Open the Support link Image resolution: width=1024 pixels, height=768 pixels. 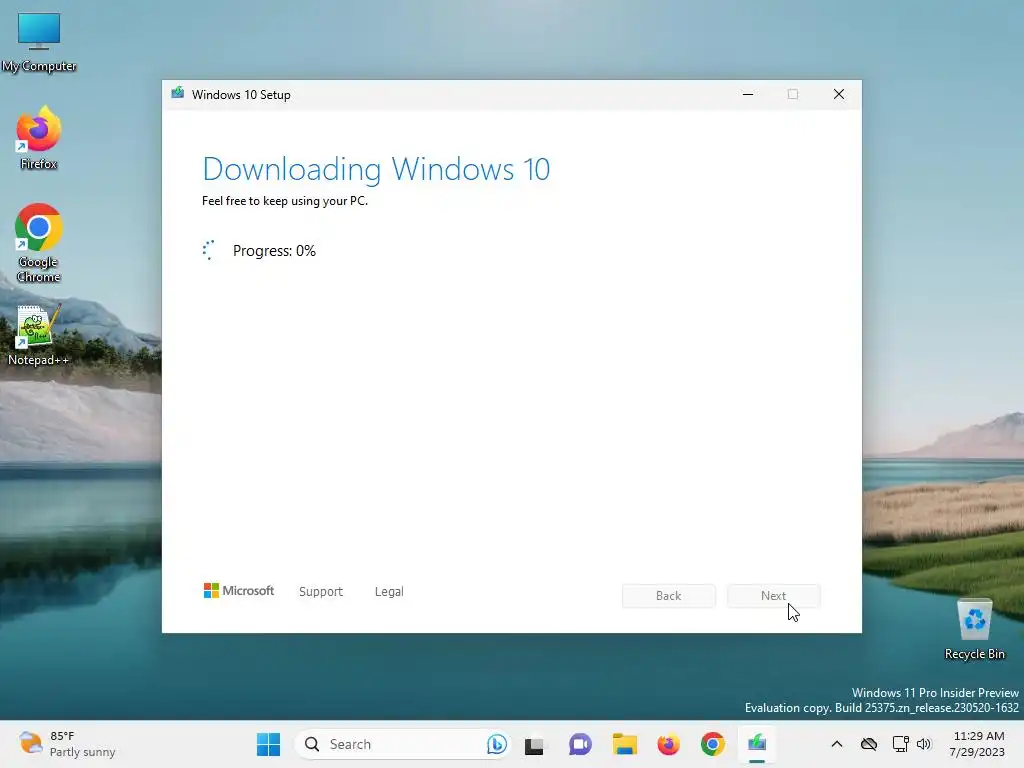(x=321, y=592)
